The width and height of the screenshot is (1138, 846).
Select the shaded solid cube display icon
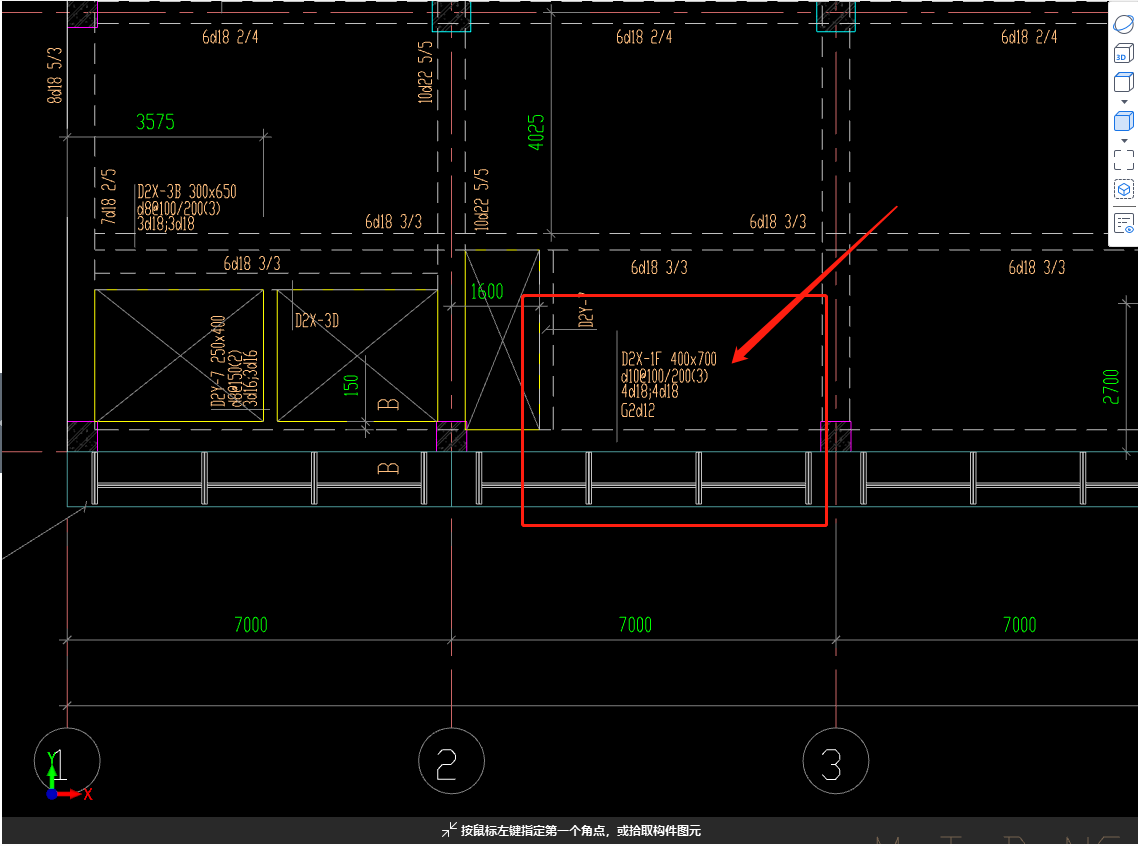1123,121
